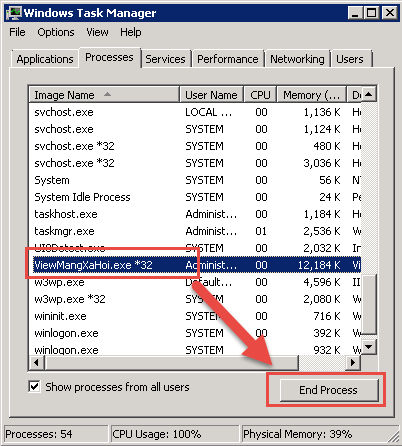The image size is (402, 446).
Task: Select svchost.exe *32 row using 480 K
Action: (x=195, y=146)
